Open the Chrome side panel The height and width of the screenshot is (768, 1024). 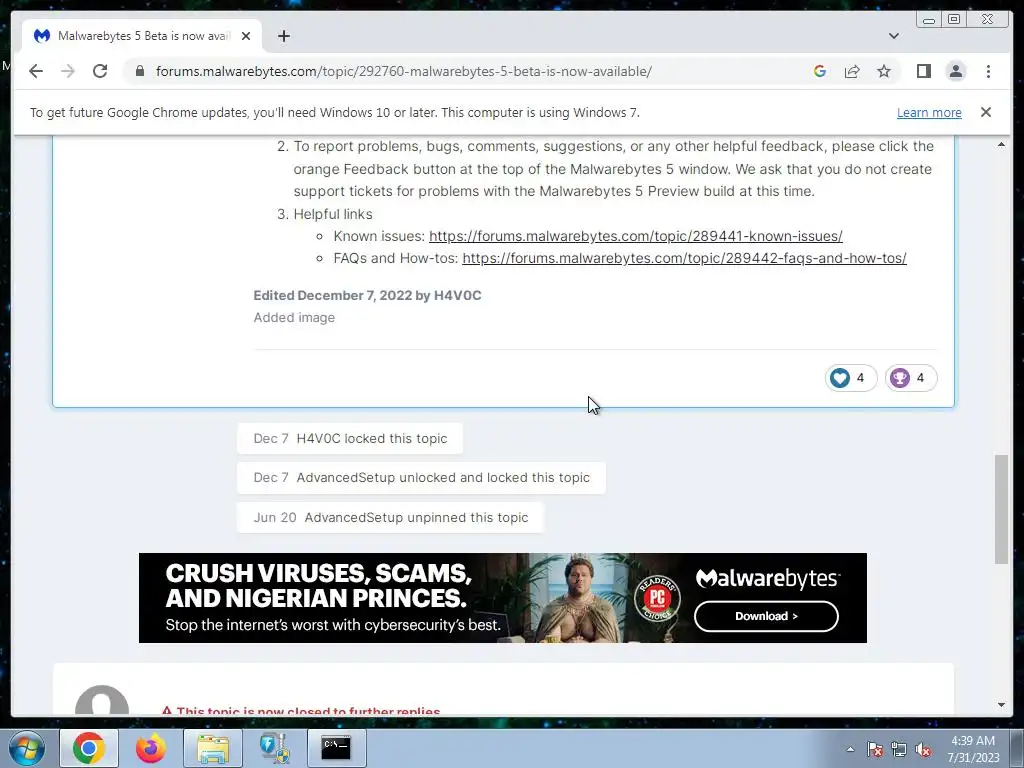click(924, 71)
